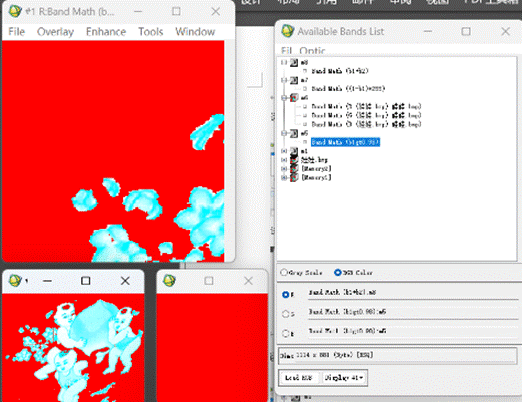Click the Load RGB button
The height and width of the screenshot is (402, 522).
tap(299, 378)
